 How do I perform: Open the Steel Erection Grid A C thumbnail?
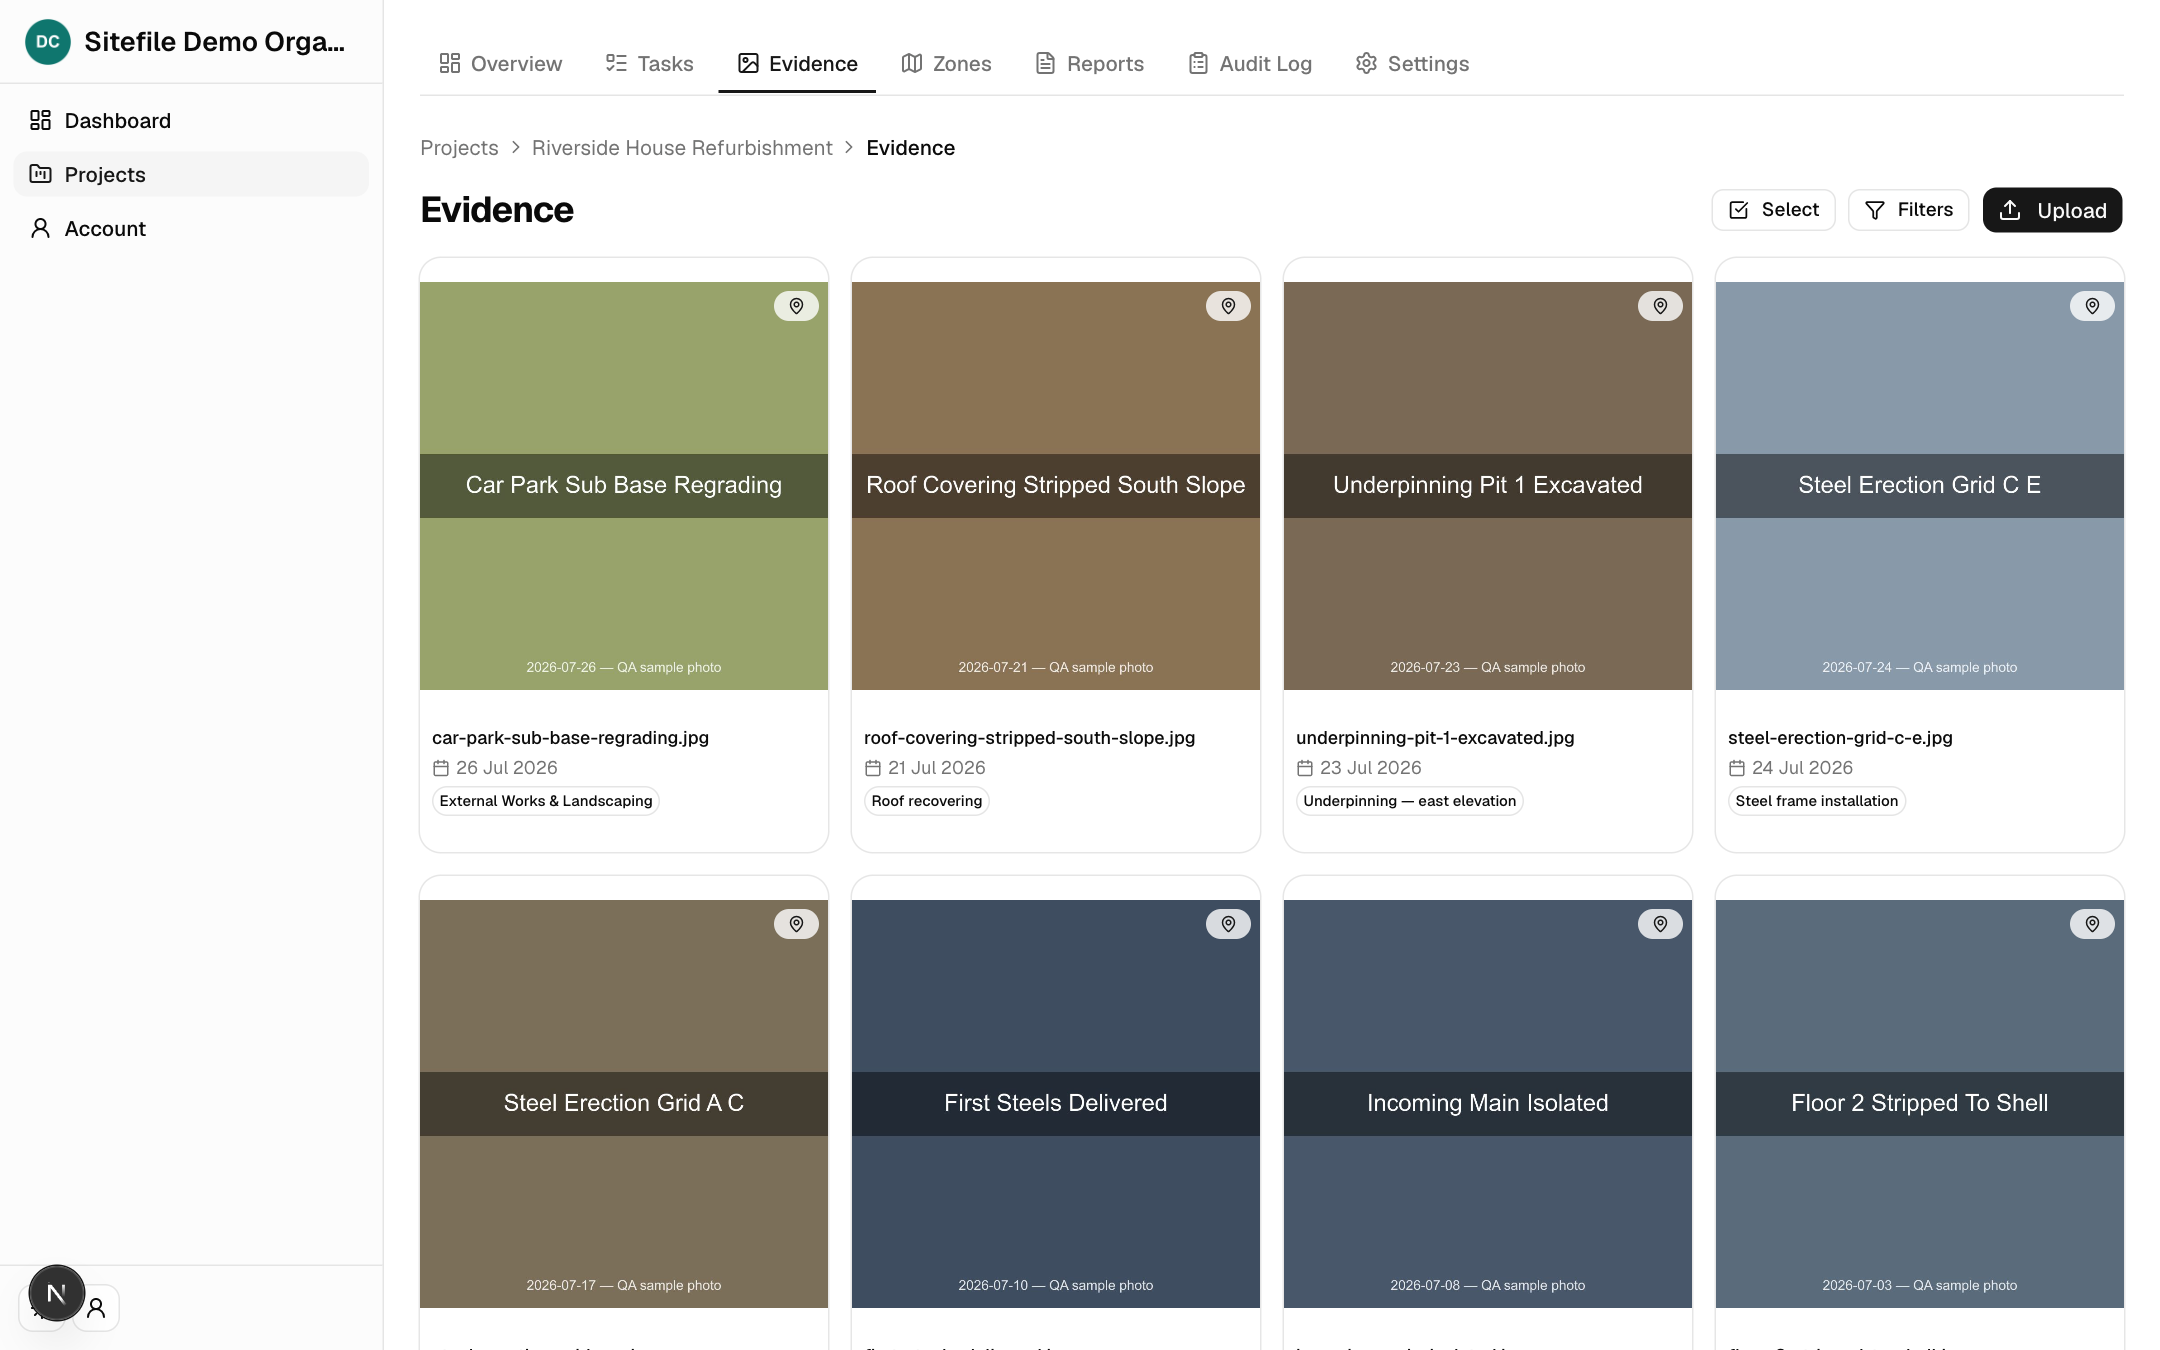(x=624, y=1104)
